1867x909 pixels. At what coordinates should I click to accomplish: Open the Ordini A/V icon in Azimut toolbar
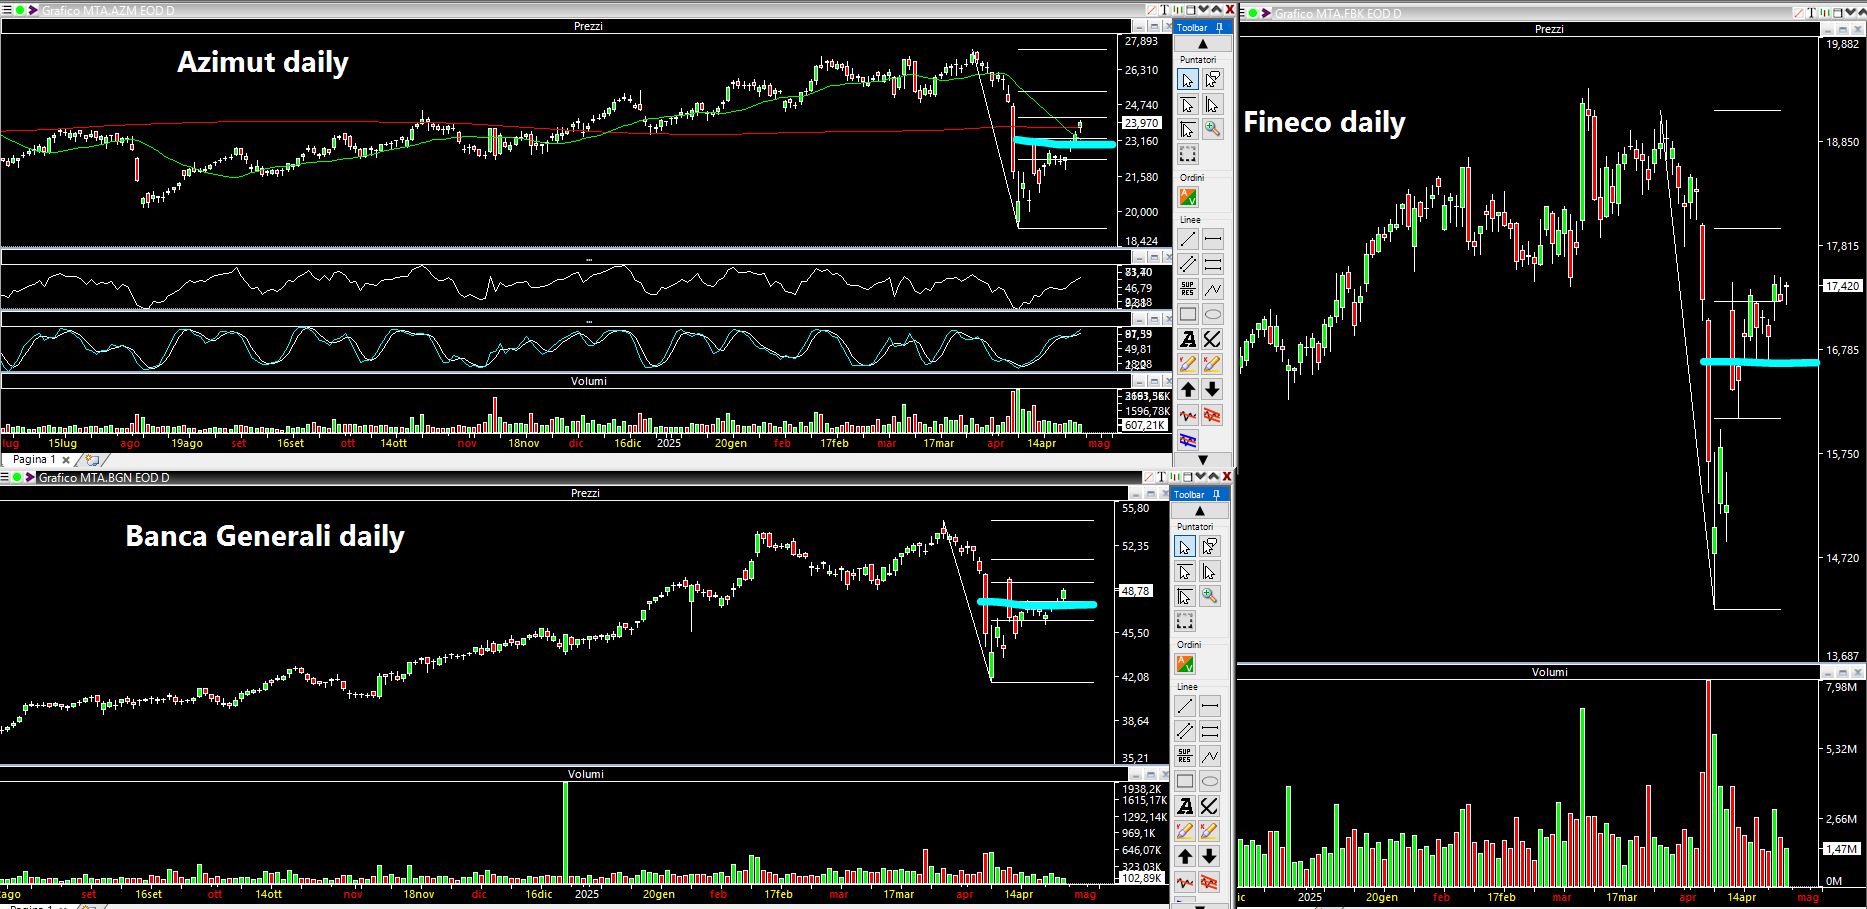click(x=1188, y=198)
